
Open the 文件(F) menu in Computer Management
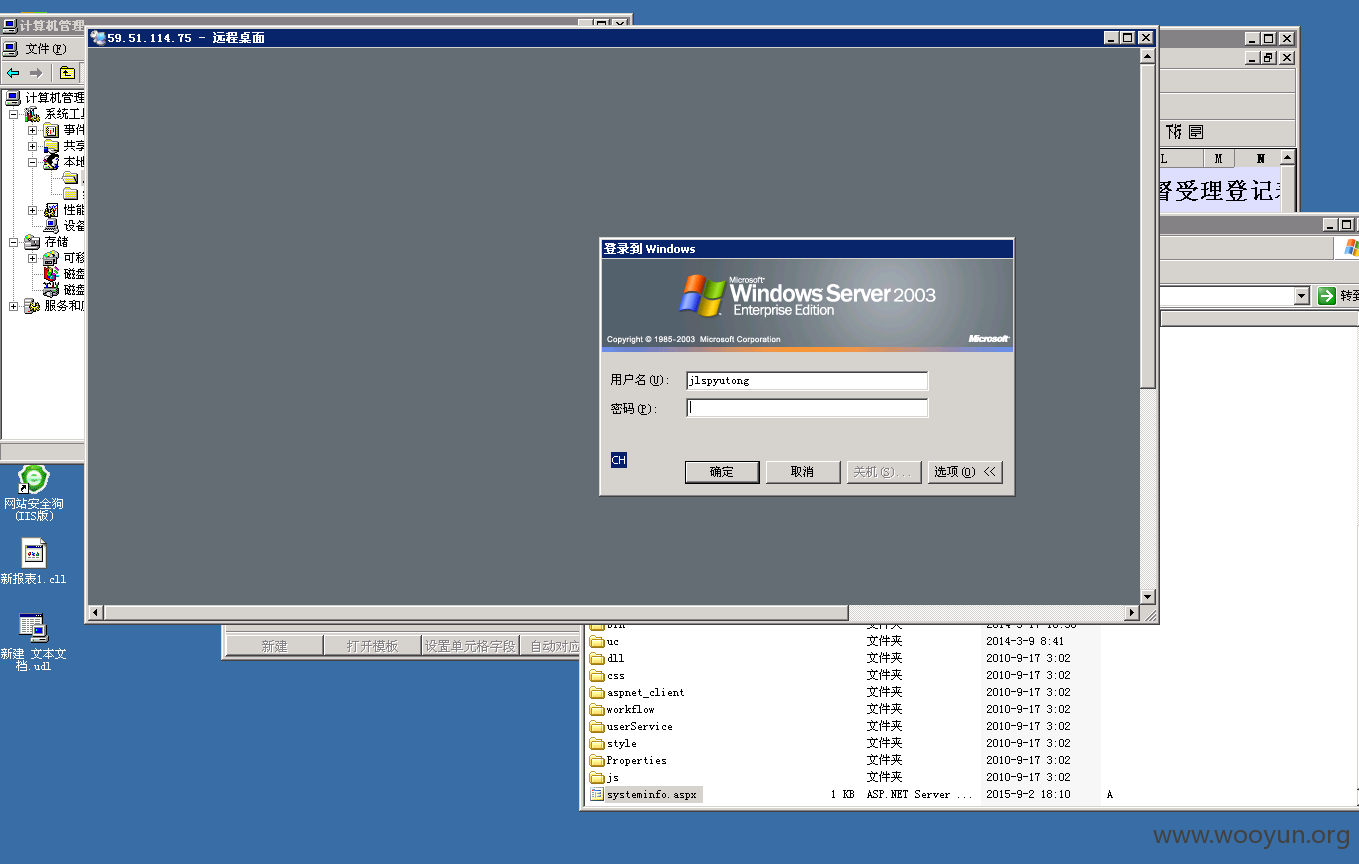click(x=45, y=49)
